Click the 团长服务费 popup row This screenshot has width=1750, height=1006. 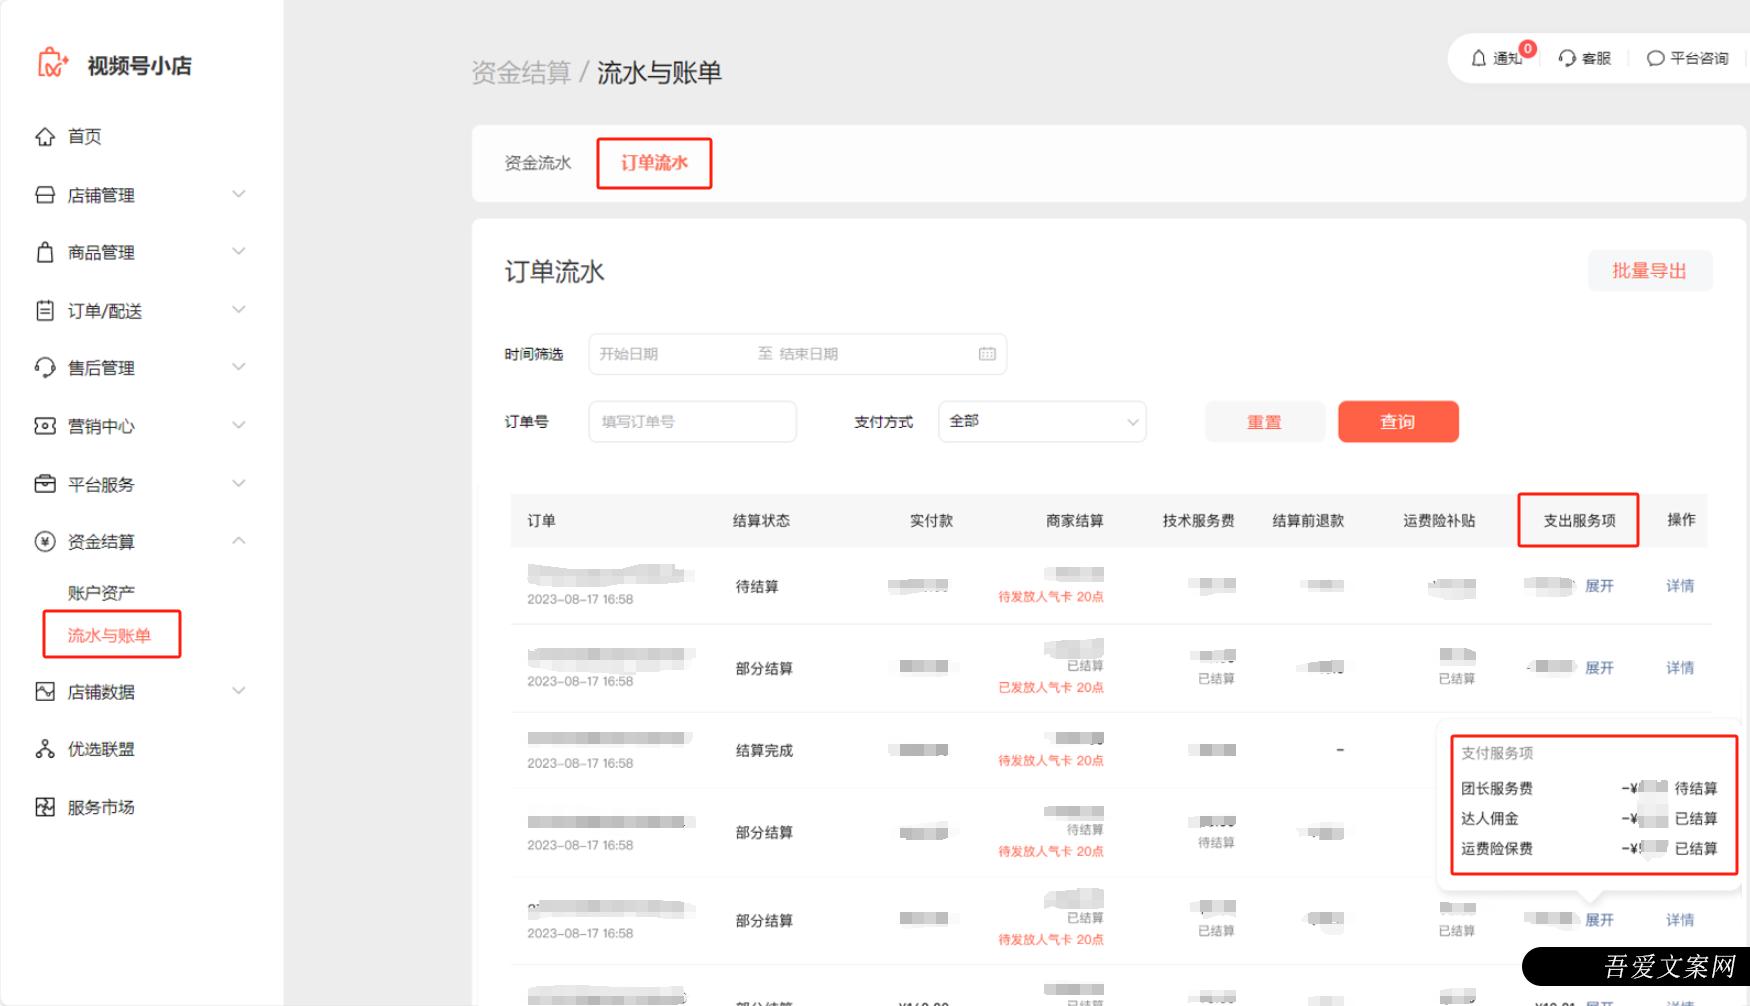point(1590,788)
